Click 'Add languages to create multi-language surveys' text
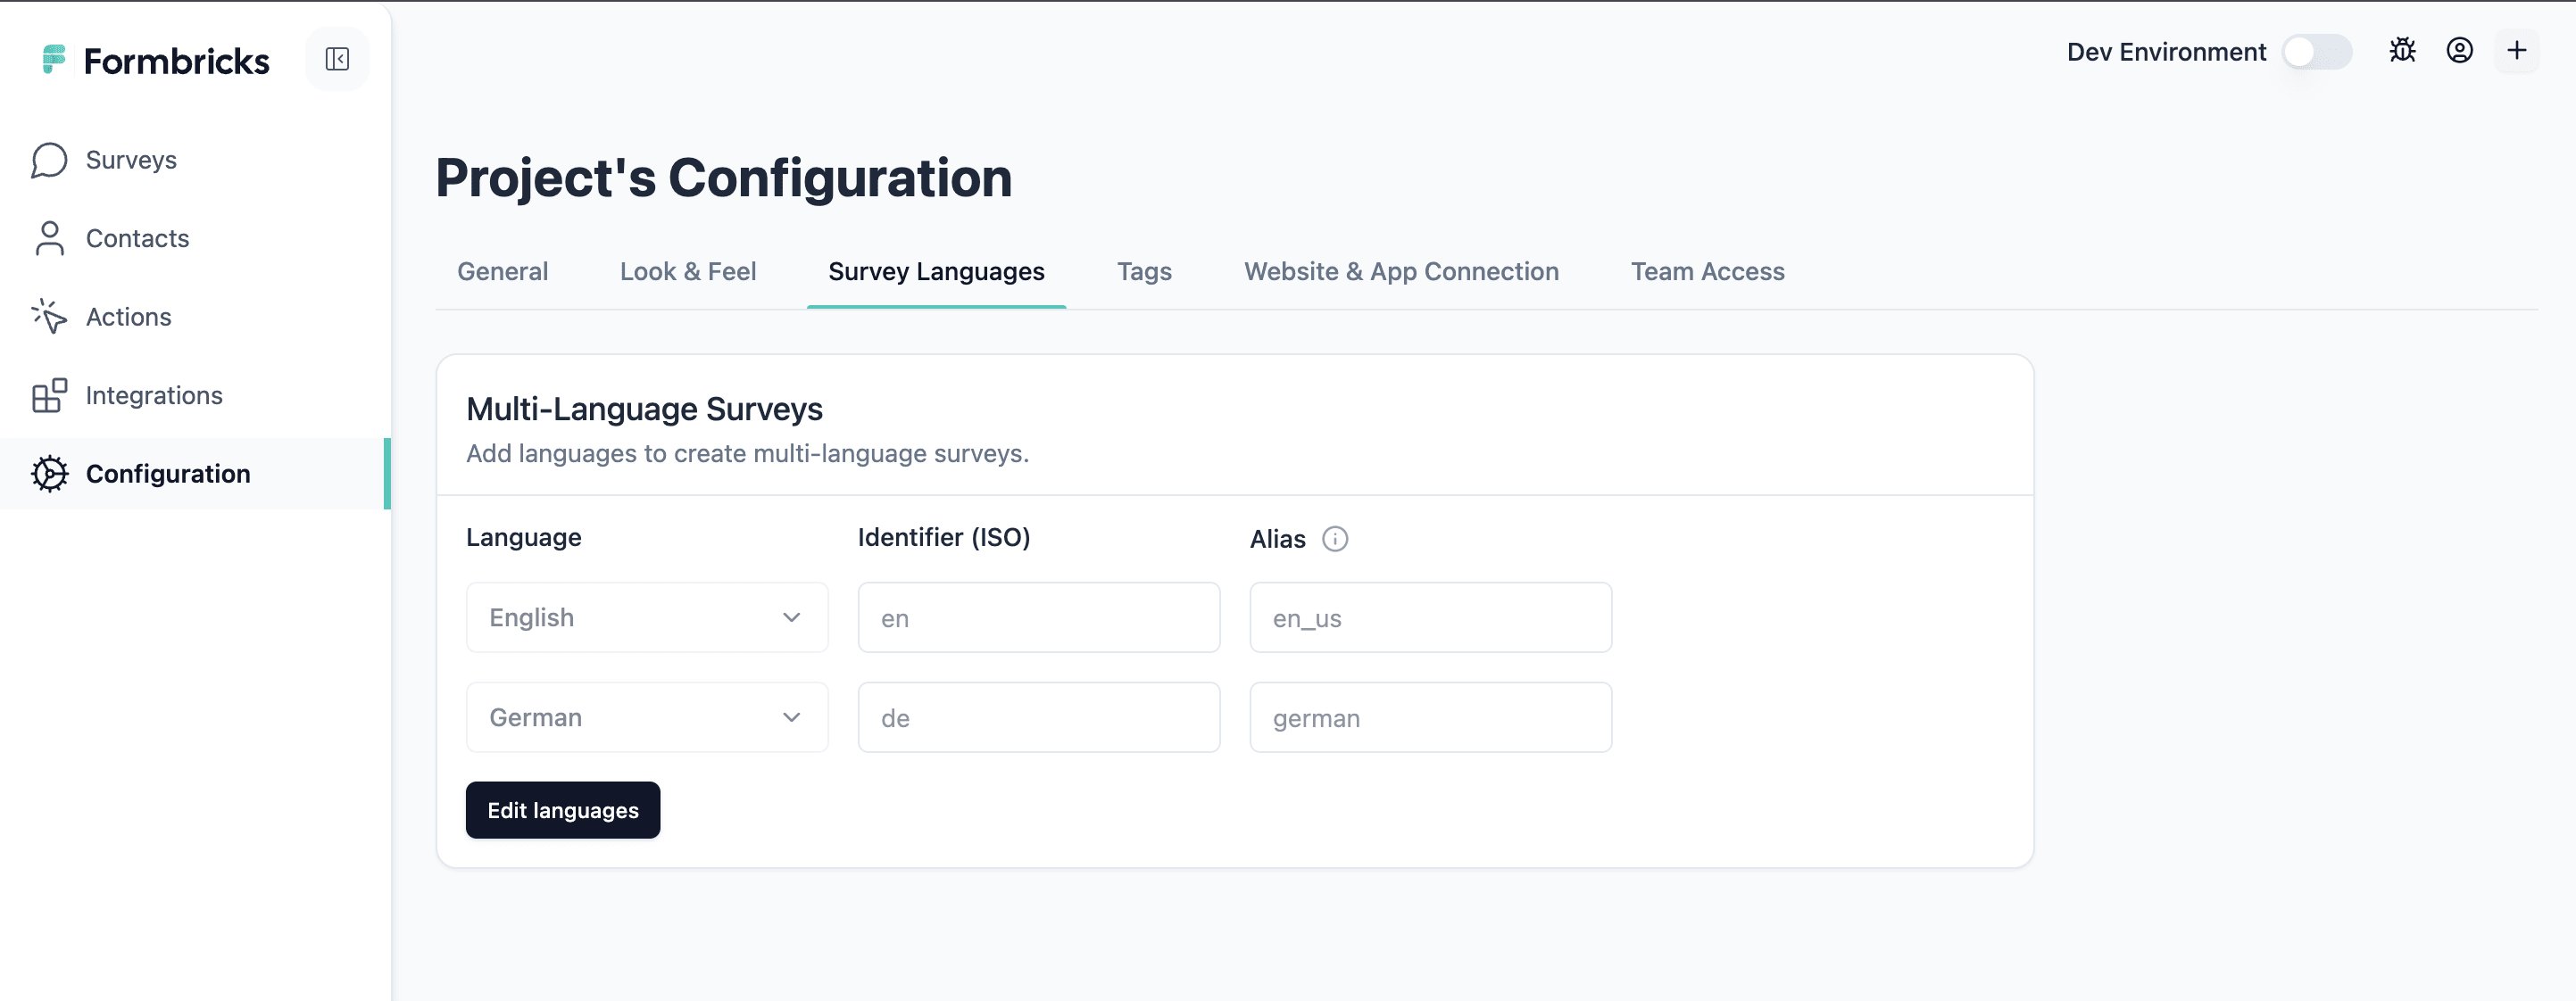The height and width of the screenshot is (1001, 2576). coord(747,453)
